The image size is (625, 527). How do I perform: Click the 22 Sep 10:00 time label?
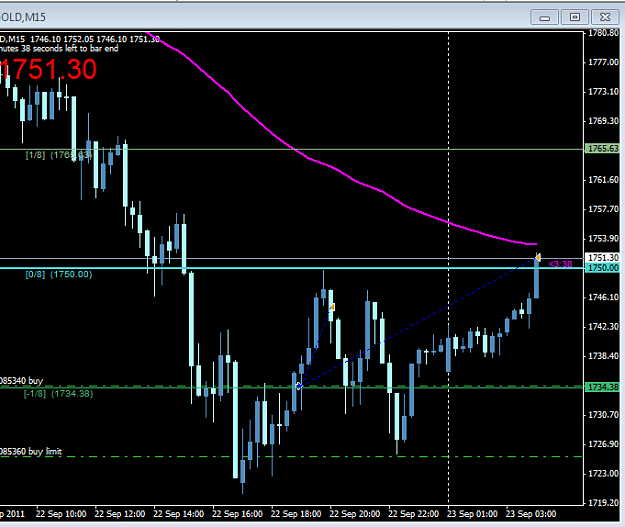61,514
